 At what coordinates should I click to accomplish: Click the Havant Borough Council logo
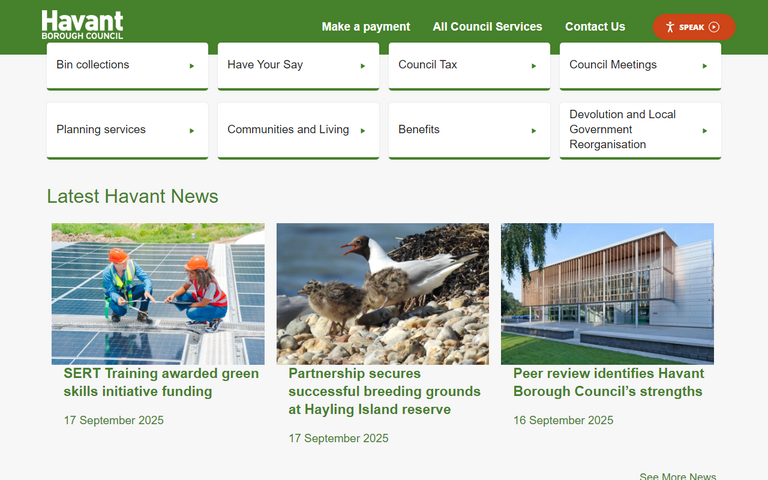82,25
